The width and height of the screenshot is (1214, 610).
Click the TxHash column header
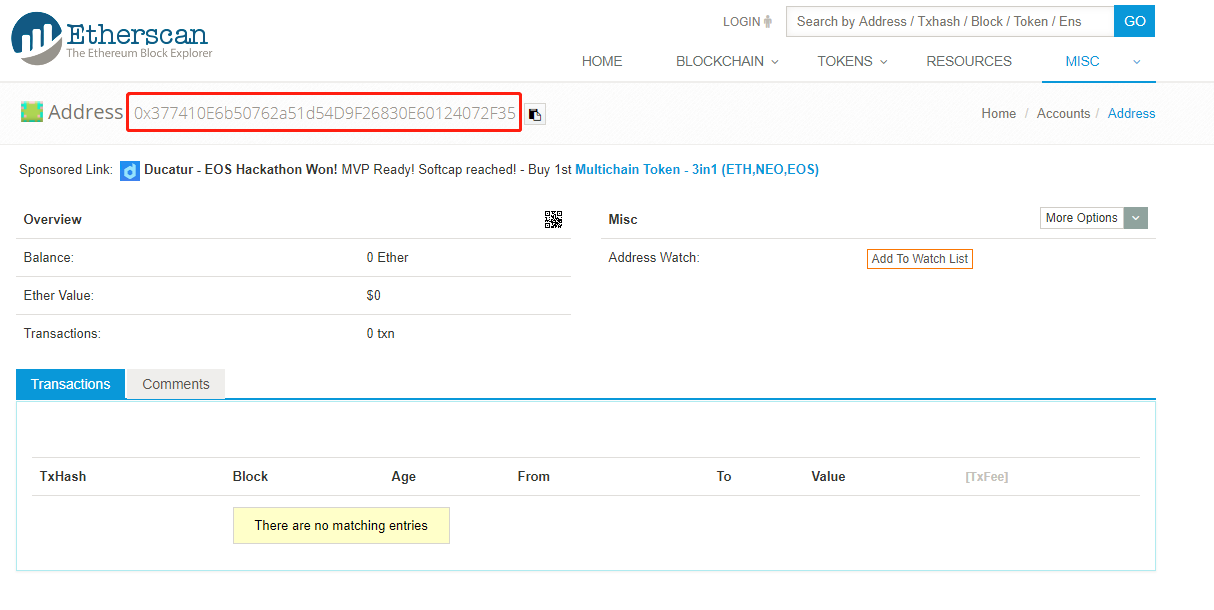coord(63,477)
